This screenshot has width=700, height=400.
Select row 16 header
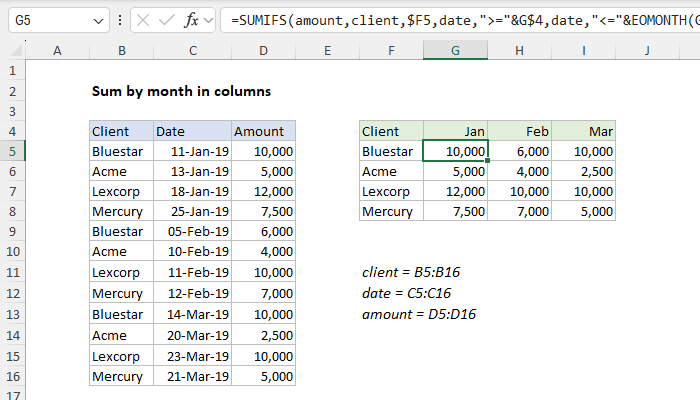pyautogui.click(x=12, y=376)
